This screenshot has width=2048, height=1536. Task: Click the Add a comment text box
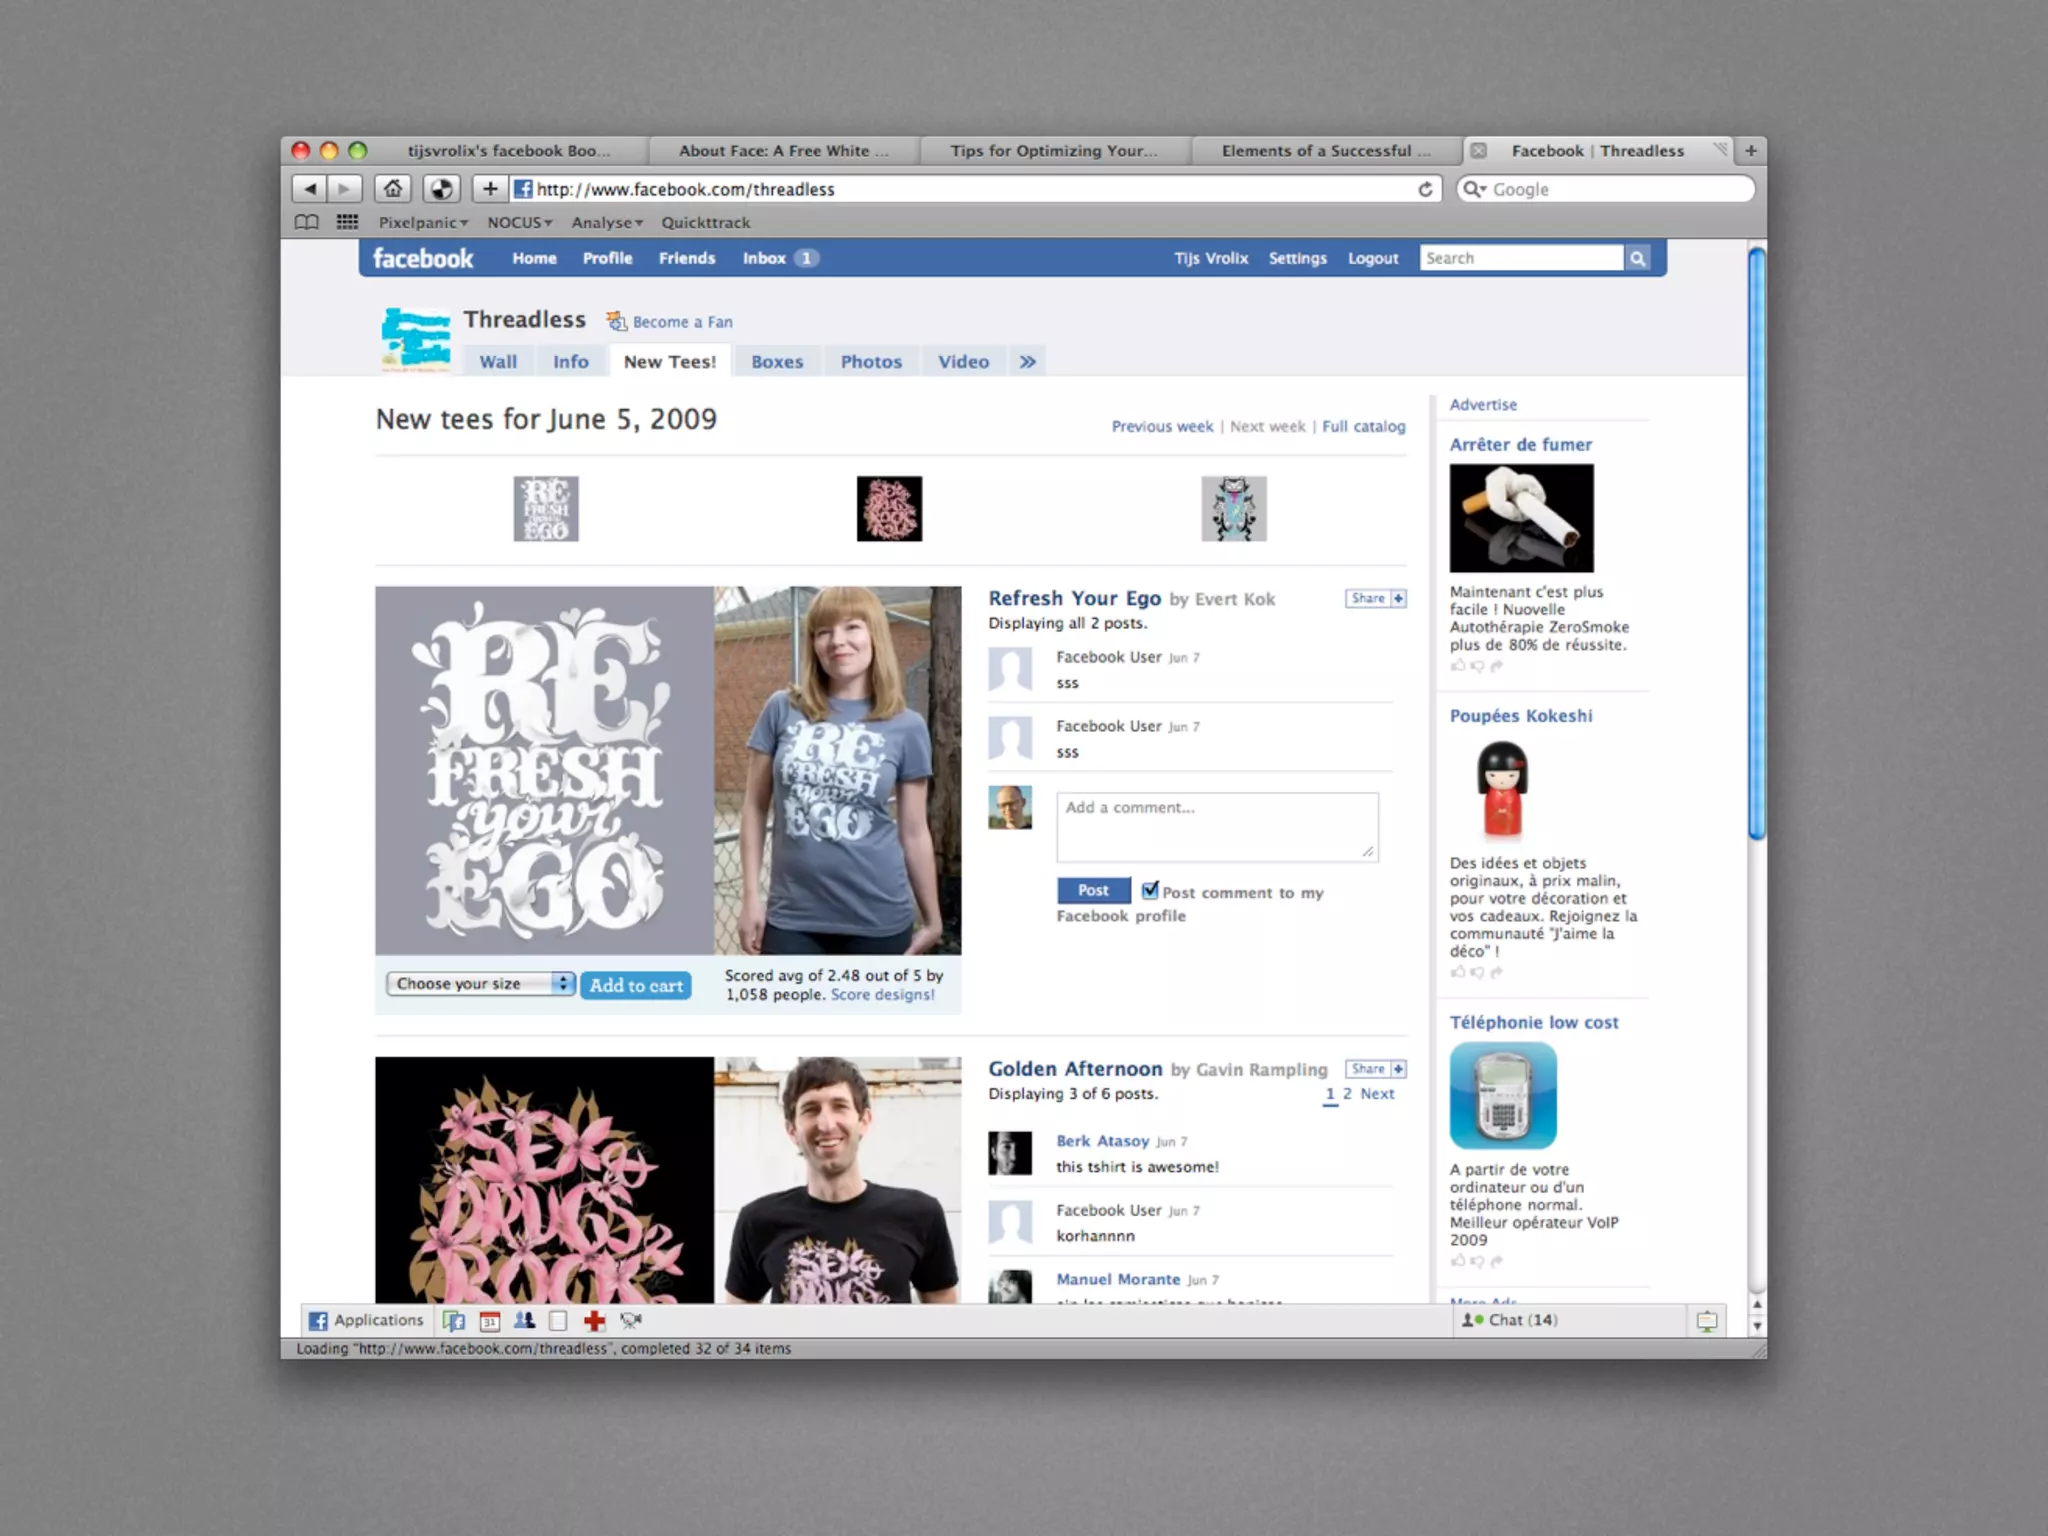(1216, 827)
